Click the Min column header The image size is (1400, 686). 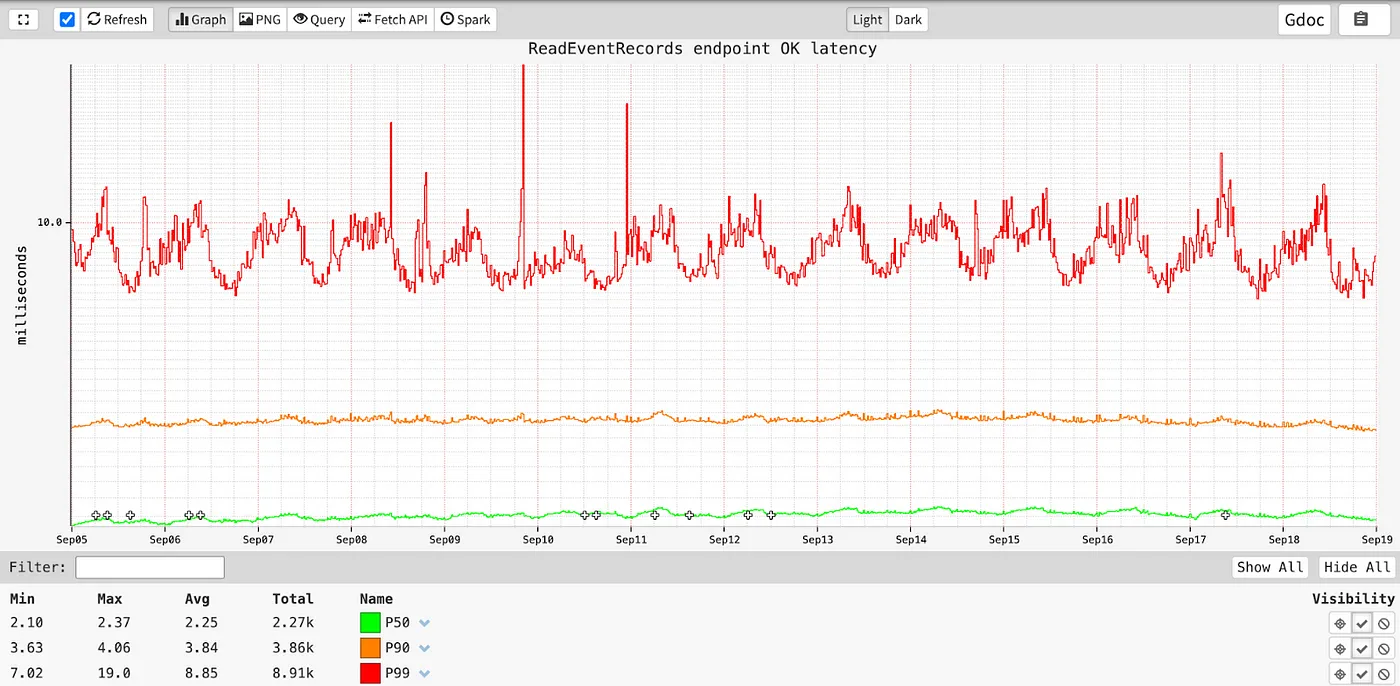tap(22, 599)
